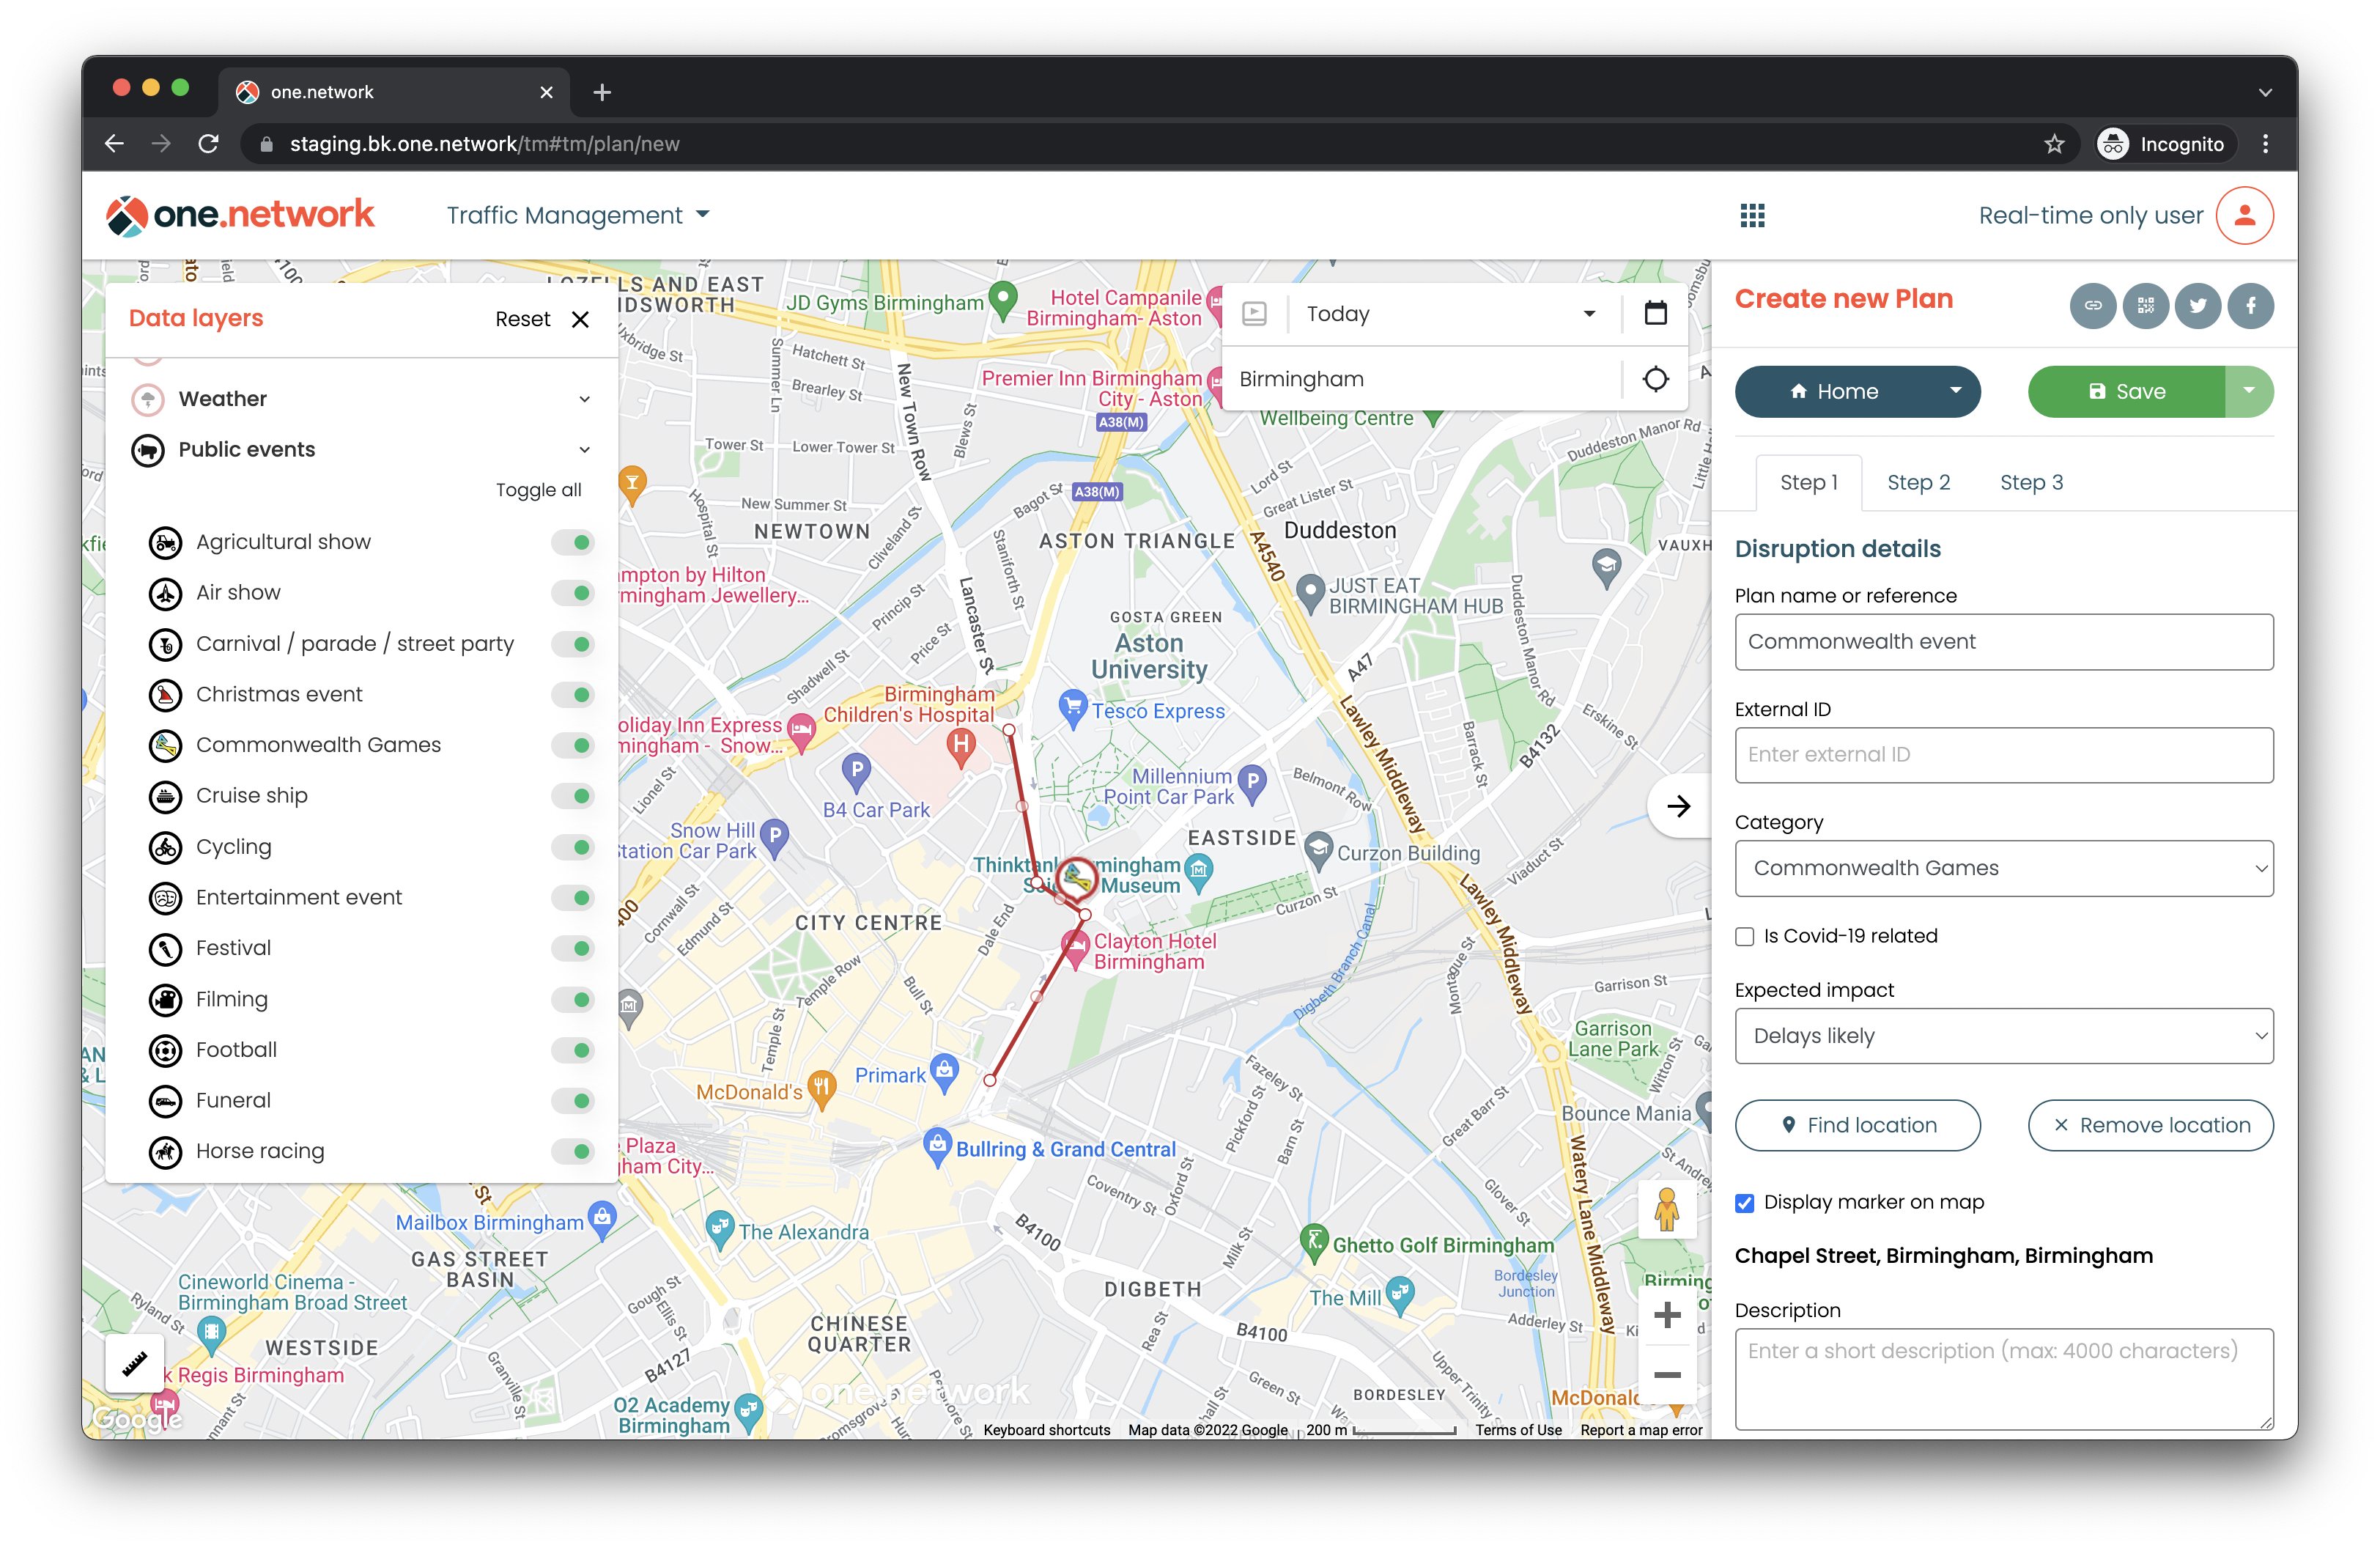Disable the Football events layer

click(574, 1050)
